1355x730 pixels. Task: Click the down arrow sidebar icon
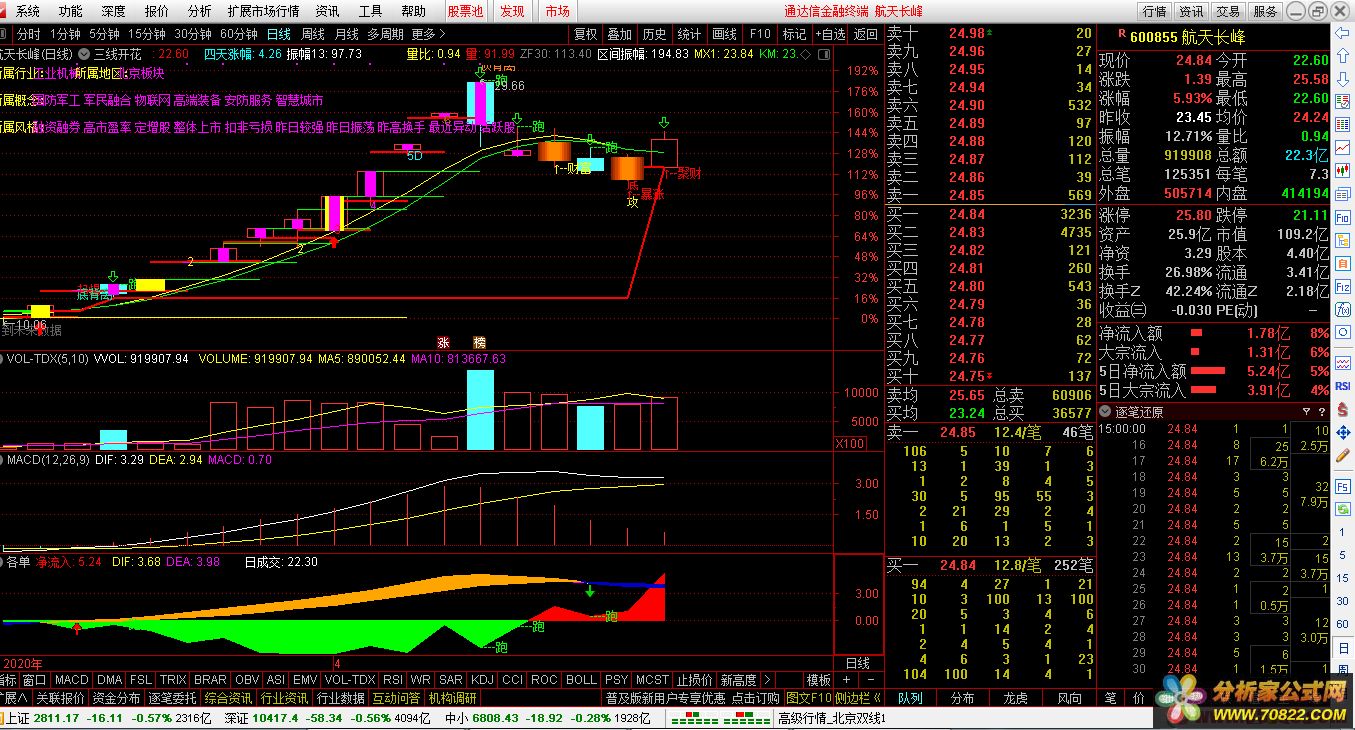pos(1343,79)
